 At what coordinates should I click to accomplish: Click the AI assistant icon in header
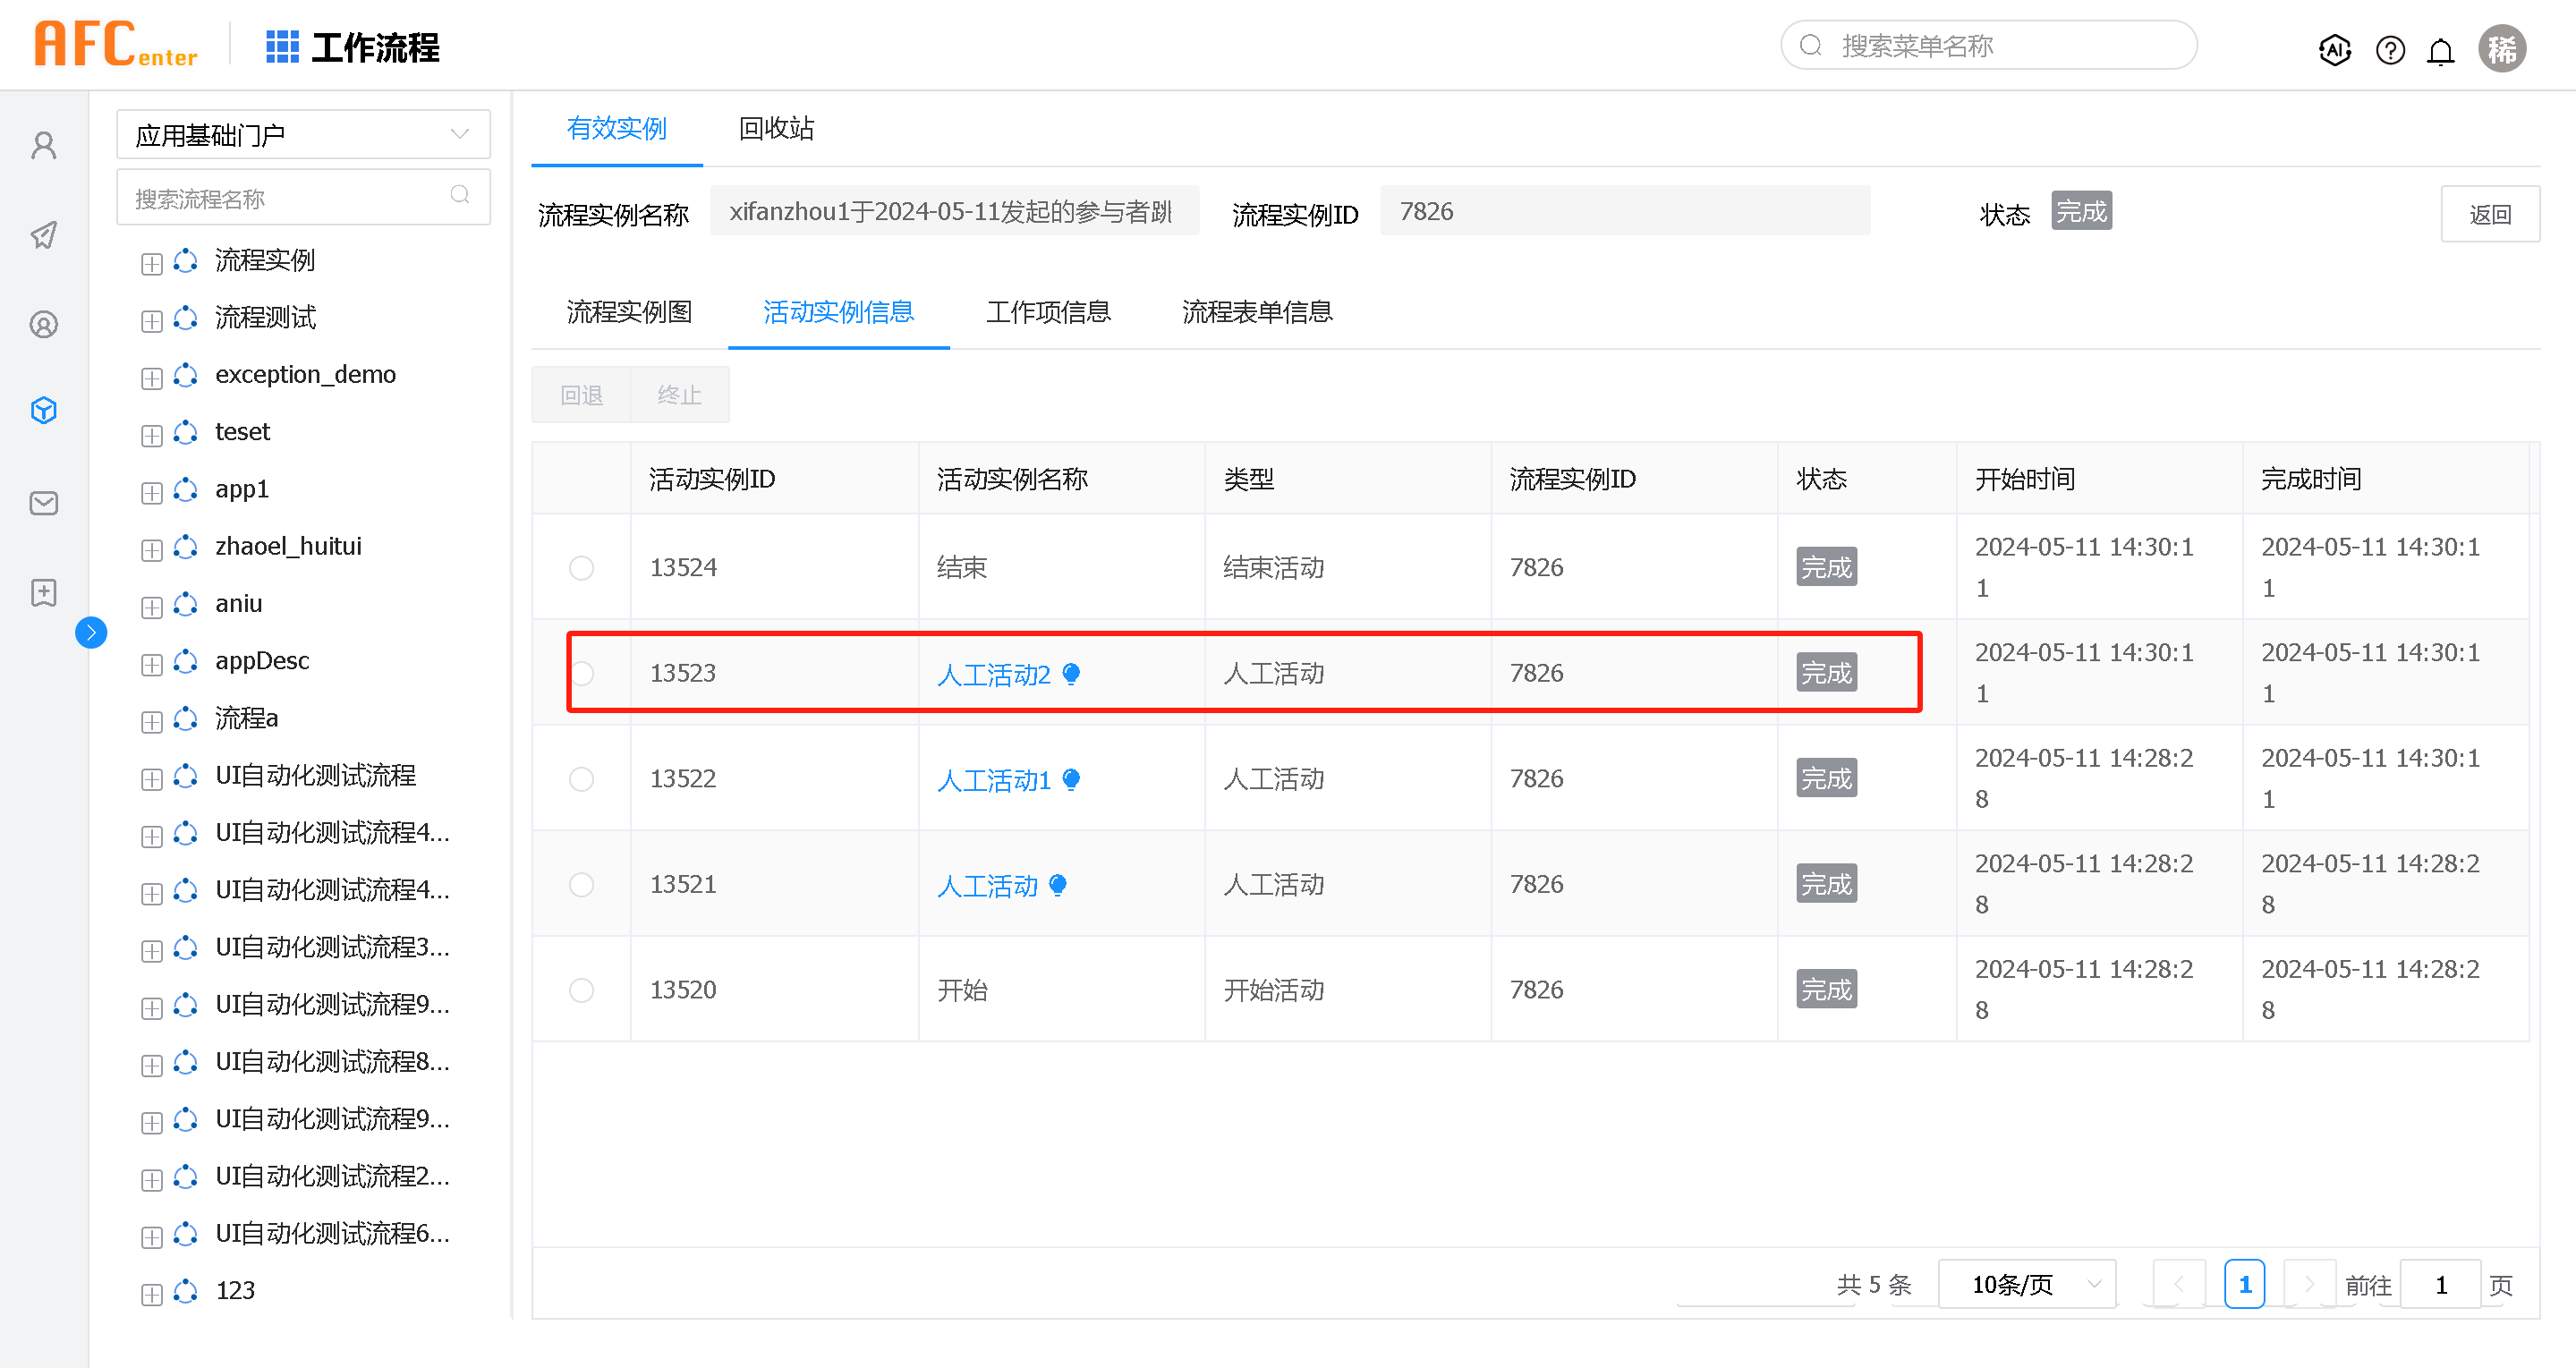(x=2334, y=49)
